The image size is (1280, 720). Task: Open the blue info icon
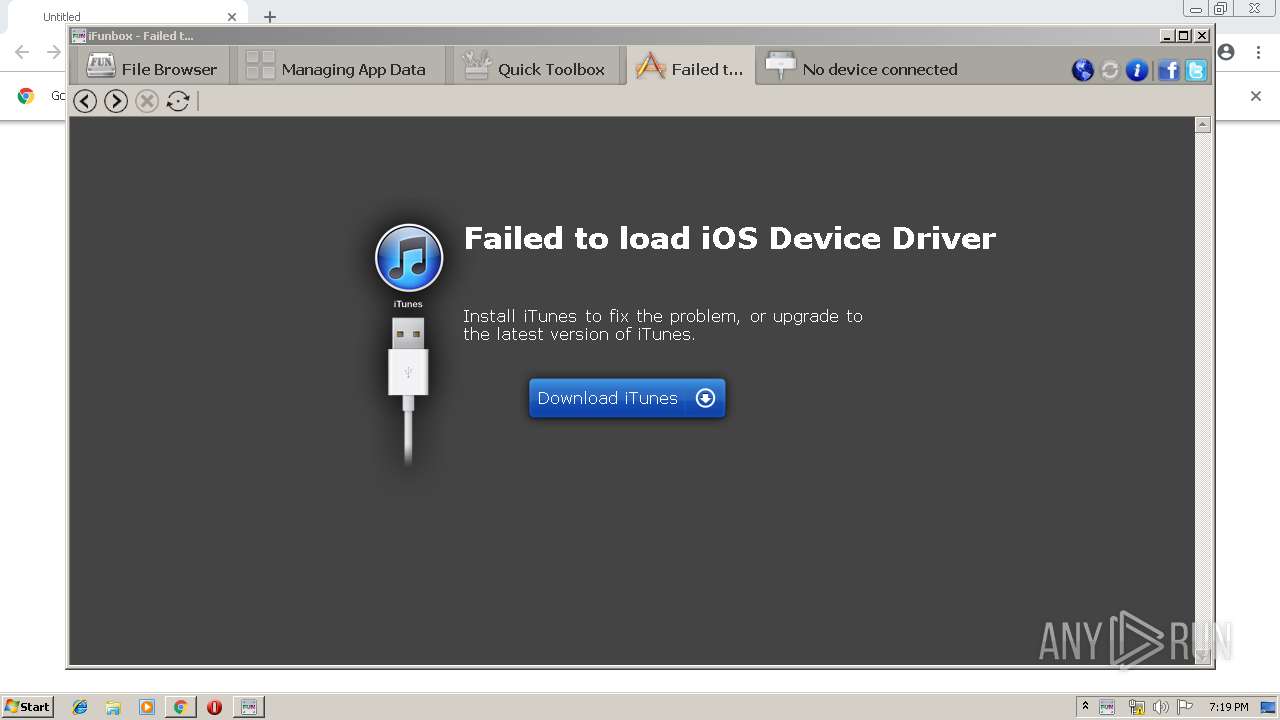point(1137,70)
